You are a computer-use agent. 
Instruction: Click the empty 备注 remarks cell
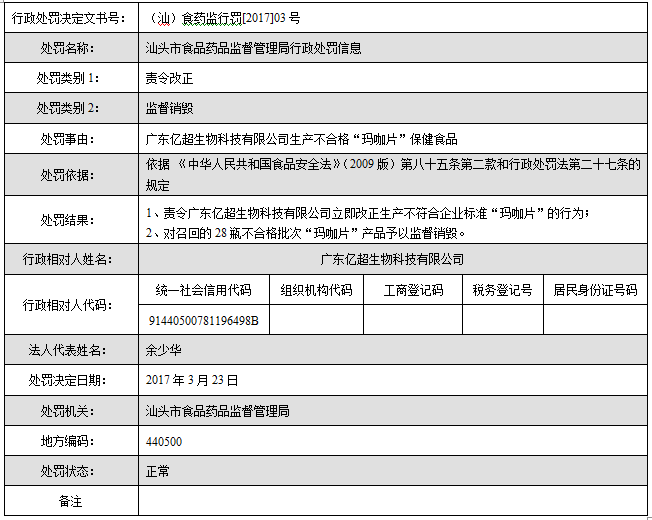pyautogui.click(x=393, y=501)
